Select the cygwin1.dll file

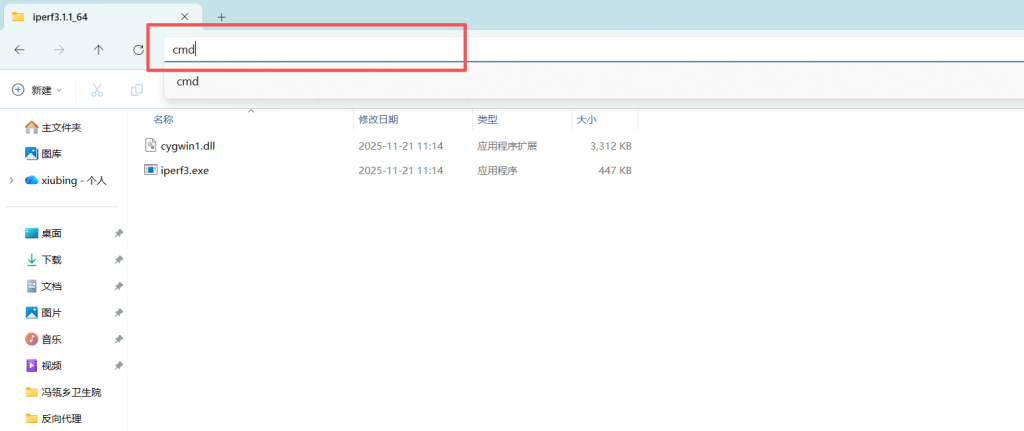(x=187, y=146)
